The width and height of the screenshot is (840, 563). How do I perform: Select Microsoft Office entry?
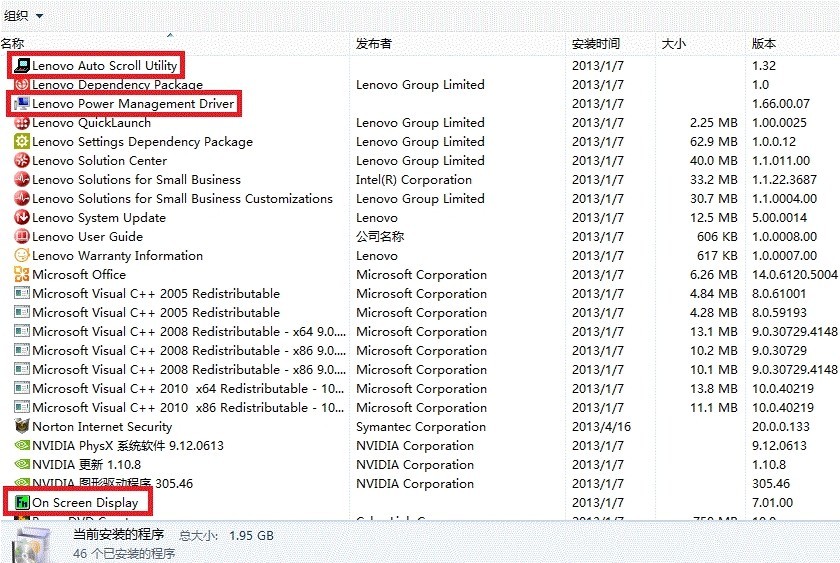pos(79,275)
